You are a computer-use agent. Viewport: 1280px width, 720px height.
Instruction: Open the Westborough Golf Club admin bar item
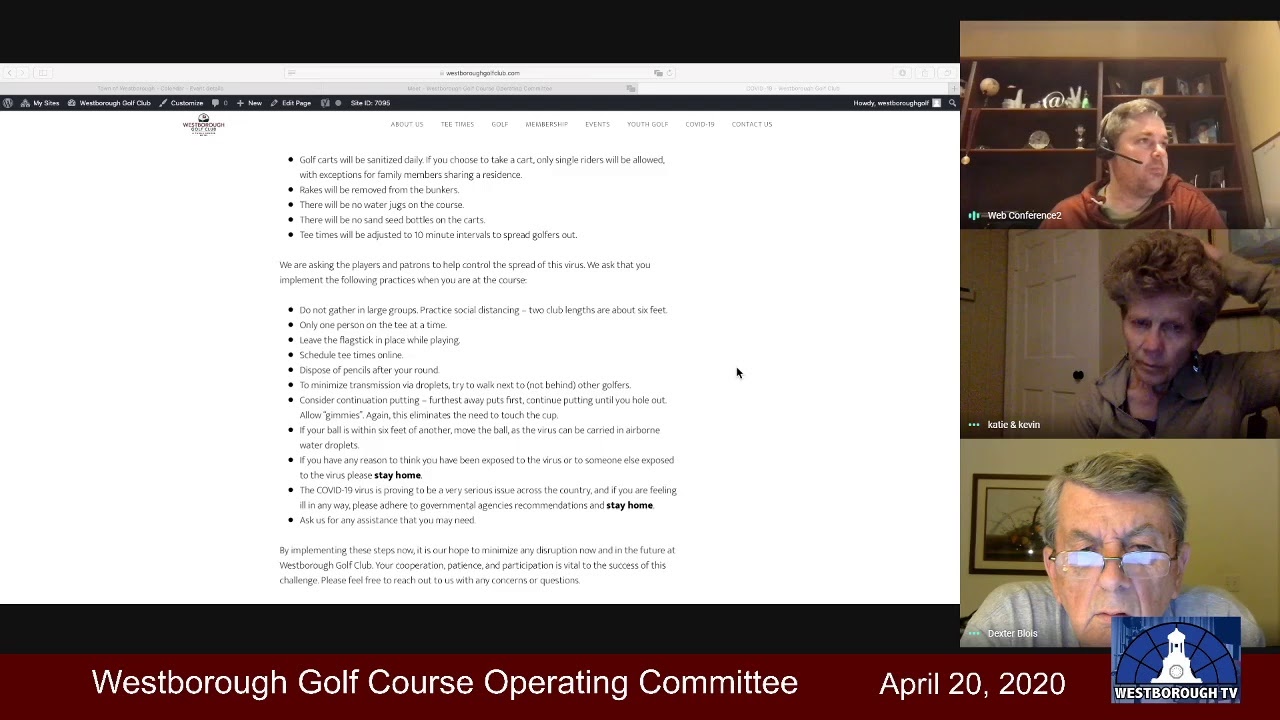[109, 103]
